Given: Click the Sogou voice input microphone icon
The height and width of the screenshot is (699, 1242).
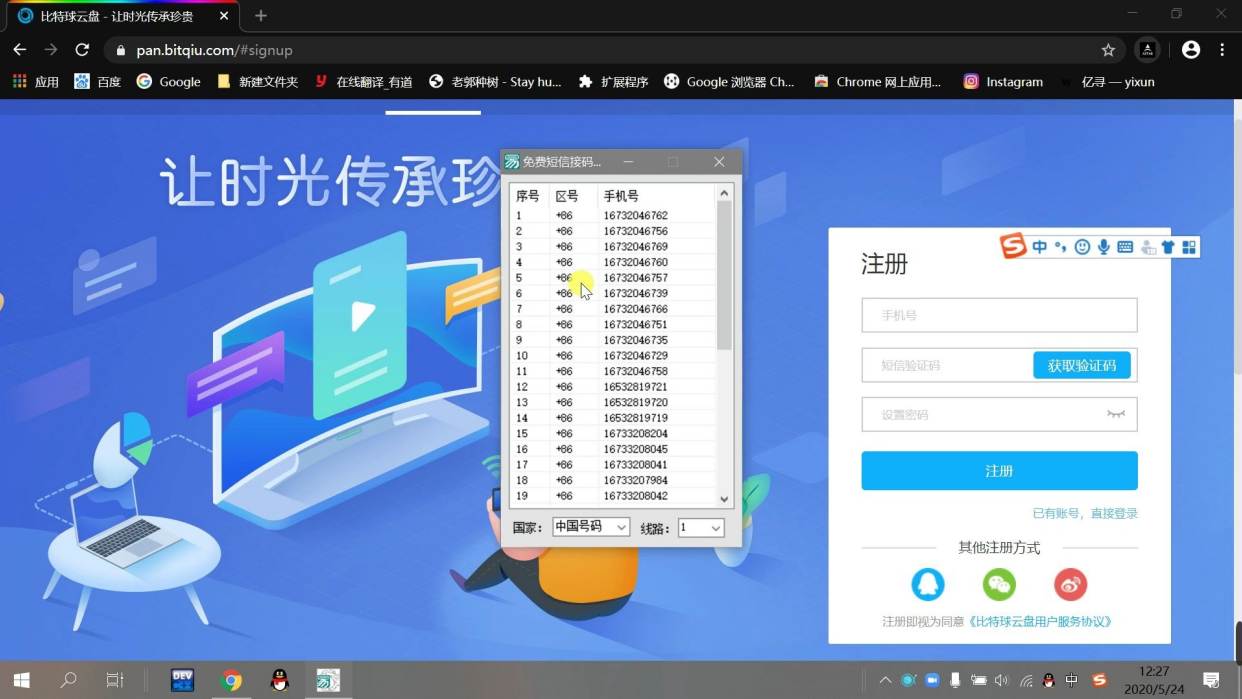Looking at the screenshot, I should pyautogui.click(x=1103, y=246).
